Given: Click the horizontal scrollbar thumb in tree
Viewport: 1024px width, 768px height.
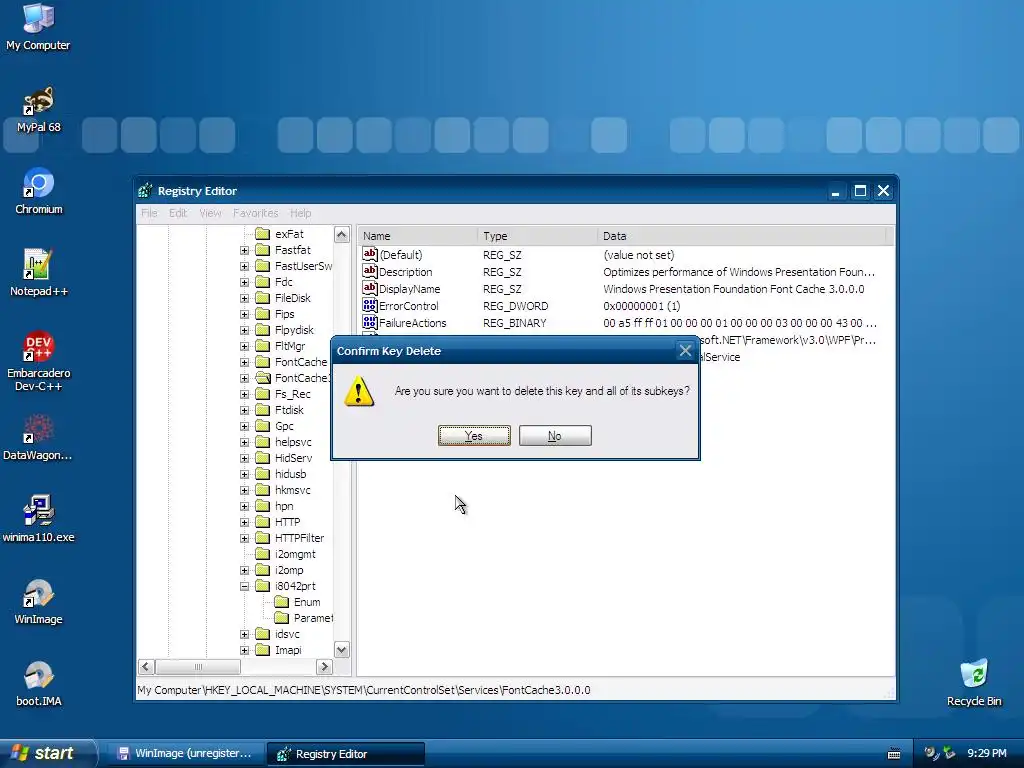Looking at the screenshot, I should click(x=199, y=667).
